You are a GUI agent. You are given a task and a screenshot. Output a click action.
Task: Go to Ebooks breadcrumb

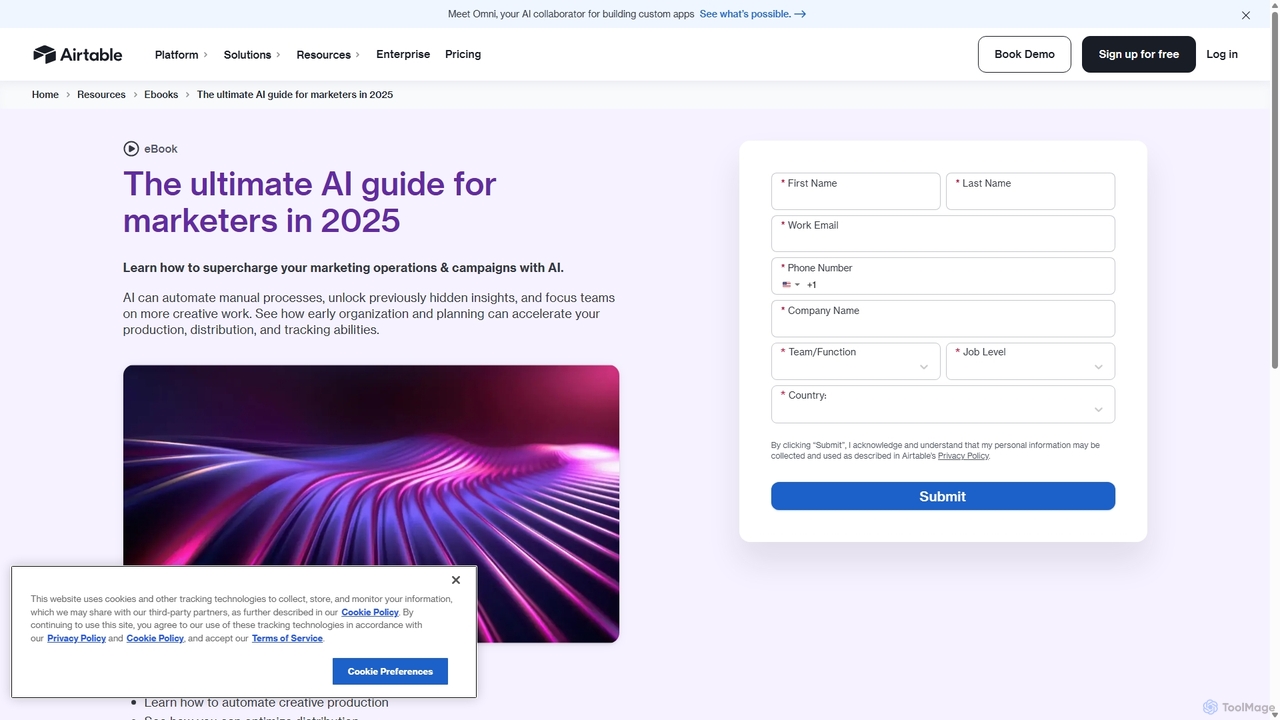161,95
